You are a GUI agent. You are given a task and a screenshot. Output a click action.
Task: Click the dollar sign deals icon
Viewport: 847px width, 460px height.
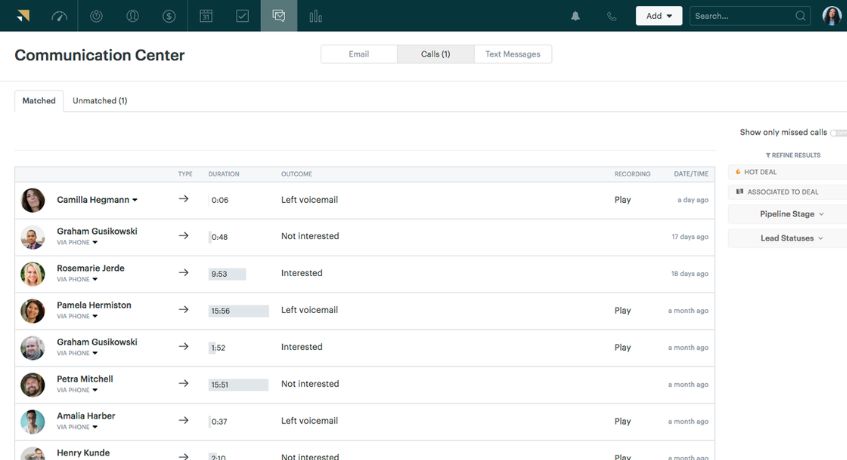pos(169,16)
